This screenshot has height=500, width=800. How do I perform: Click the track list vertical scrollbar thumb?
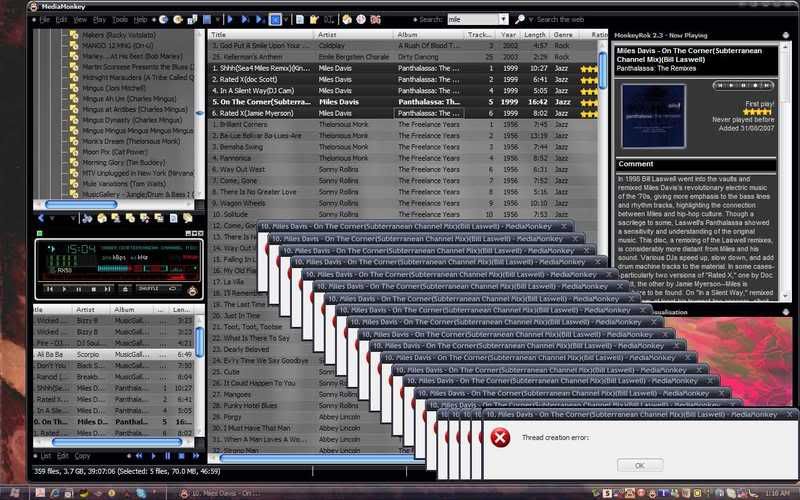click(603, 69)
